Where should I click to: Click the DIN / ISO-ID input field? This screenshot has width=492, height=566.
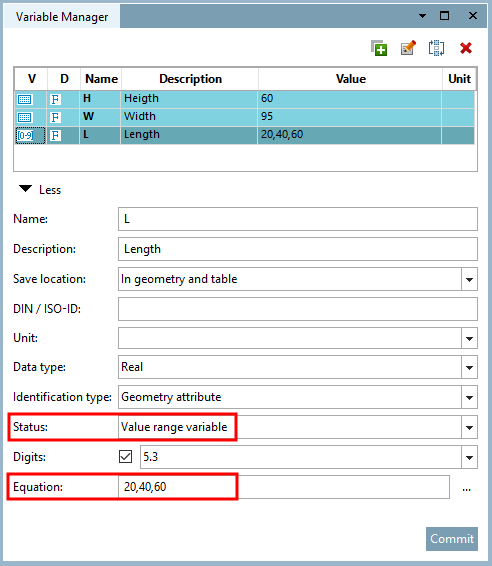point(298,309)
